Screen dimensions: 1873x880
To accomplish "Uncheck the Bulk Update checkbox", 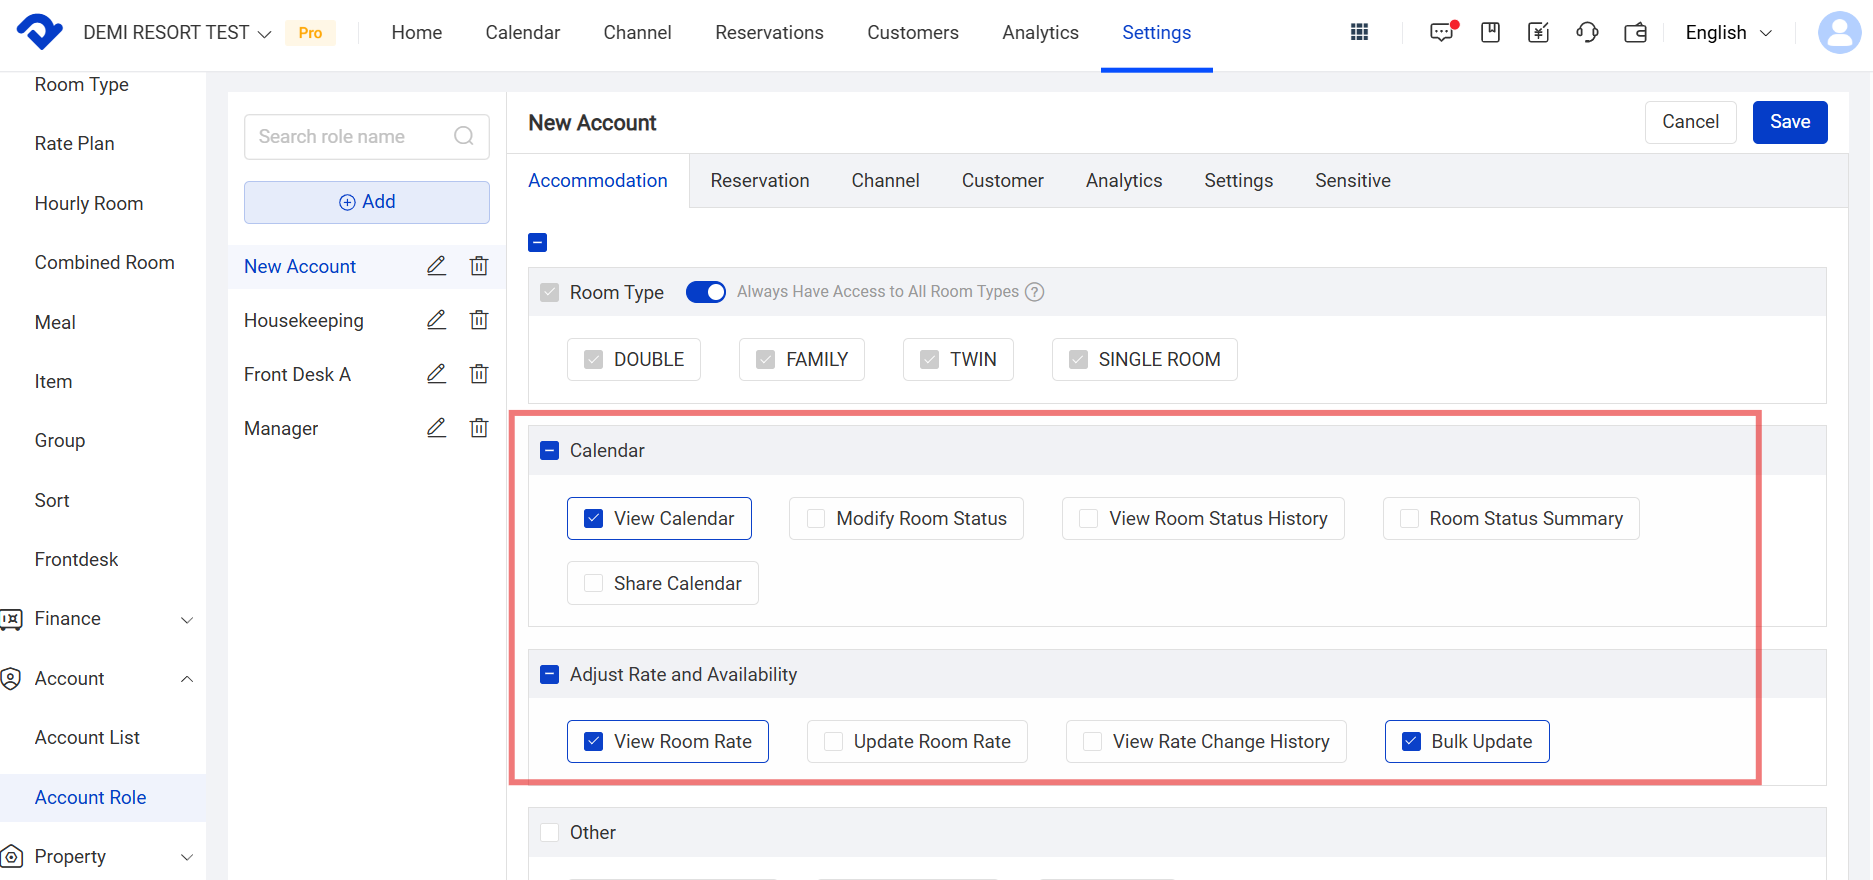I will click(1411, 742).
